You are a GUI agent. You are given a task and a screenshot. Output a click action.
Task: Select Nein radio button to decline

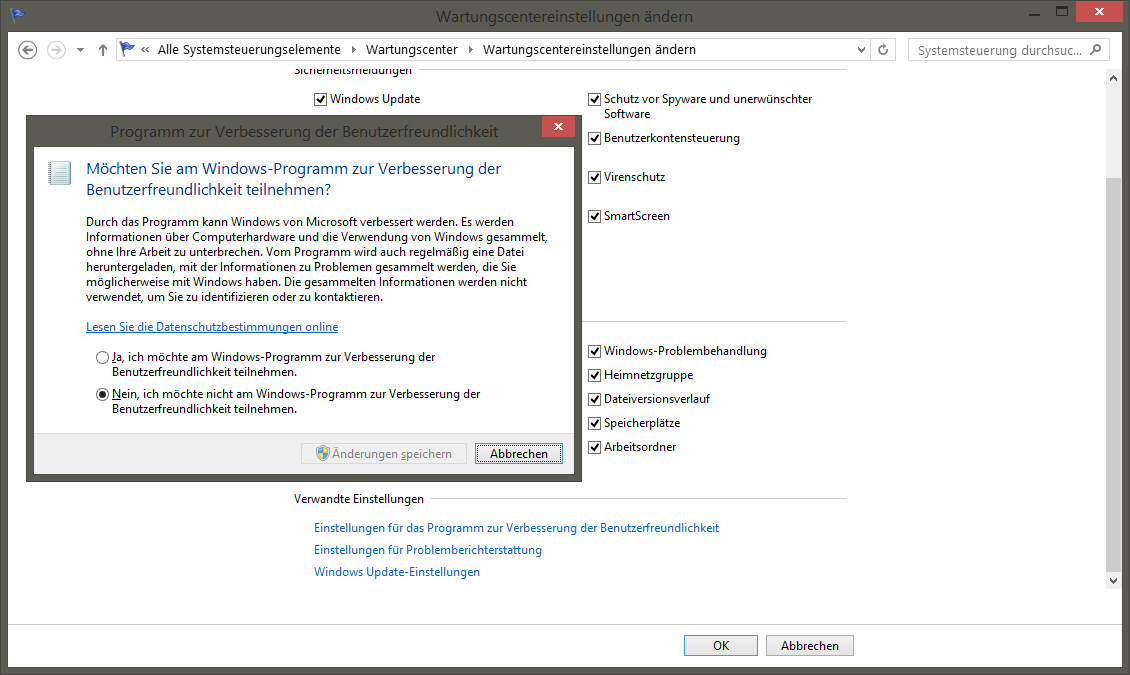point(102,395)
